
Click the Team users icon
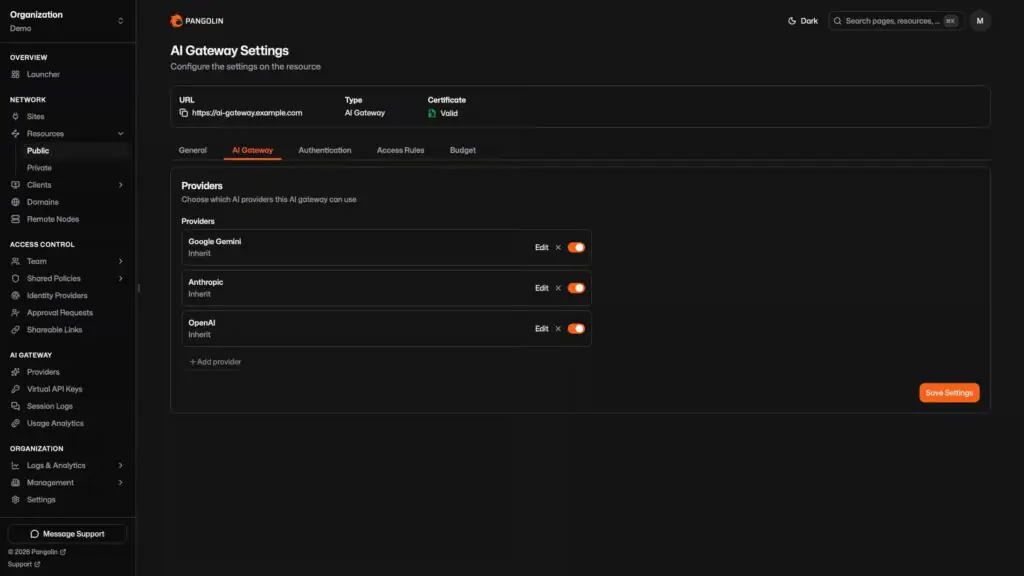(x=16, y=261)
